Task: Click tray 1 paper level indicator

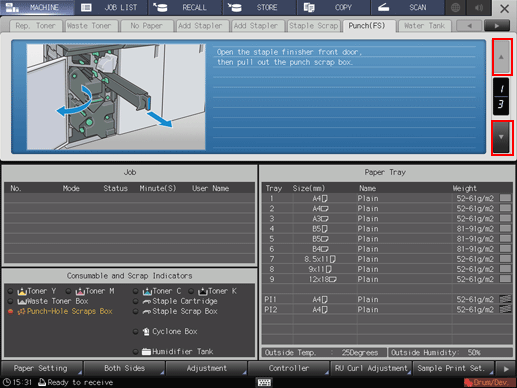Action: [505, 198]
